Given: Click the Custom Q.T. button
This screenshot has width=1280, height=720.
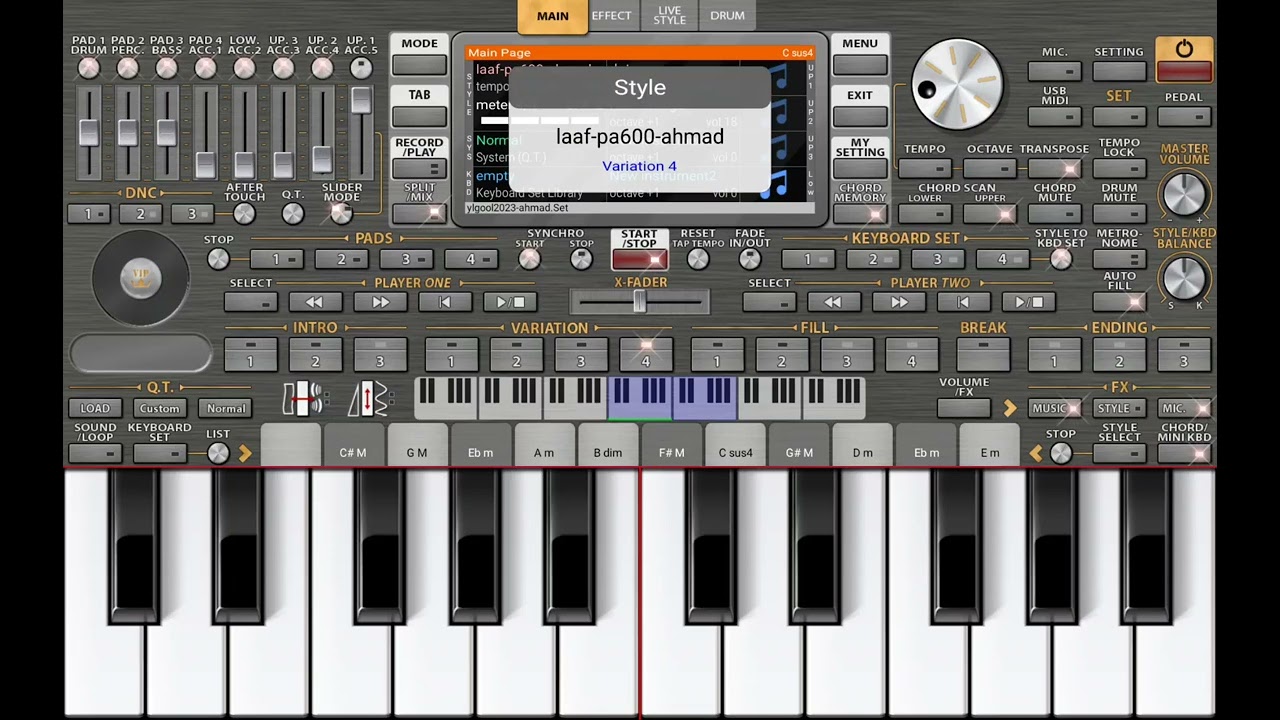Looking at the screenshot, I should coord(160,408).
